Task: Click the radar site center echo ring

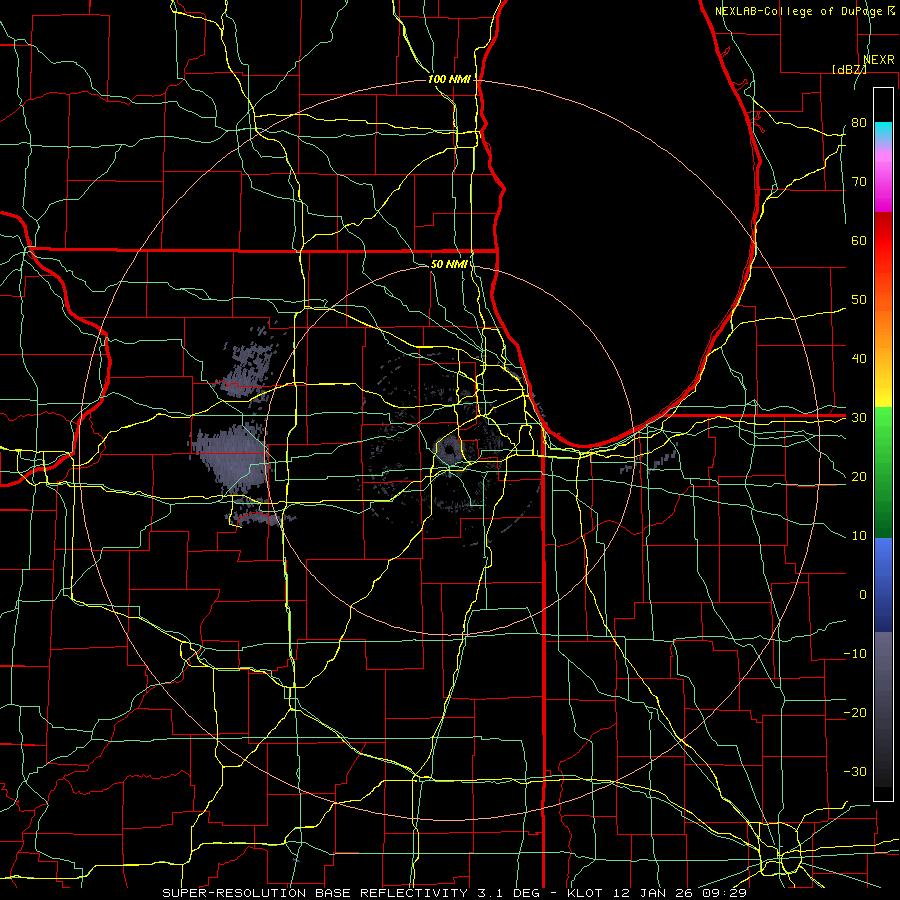Action: [449, 450]
